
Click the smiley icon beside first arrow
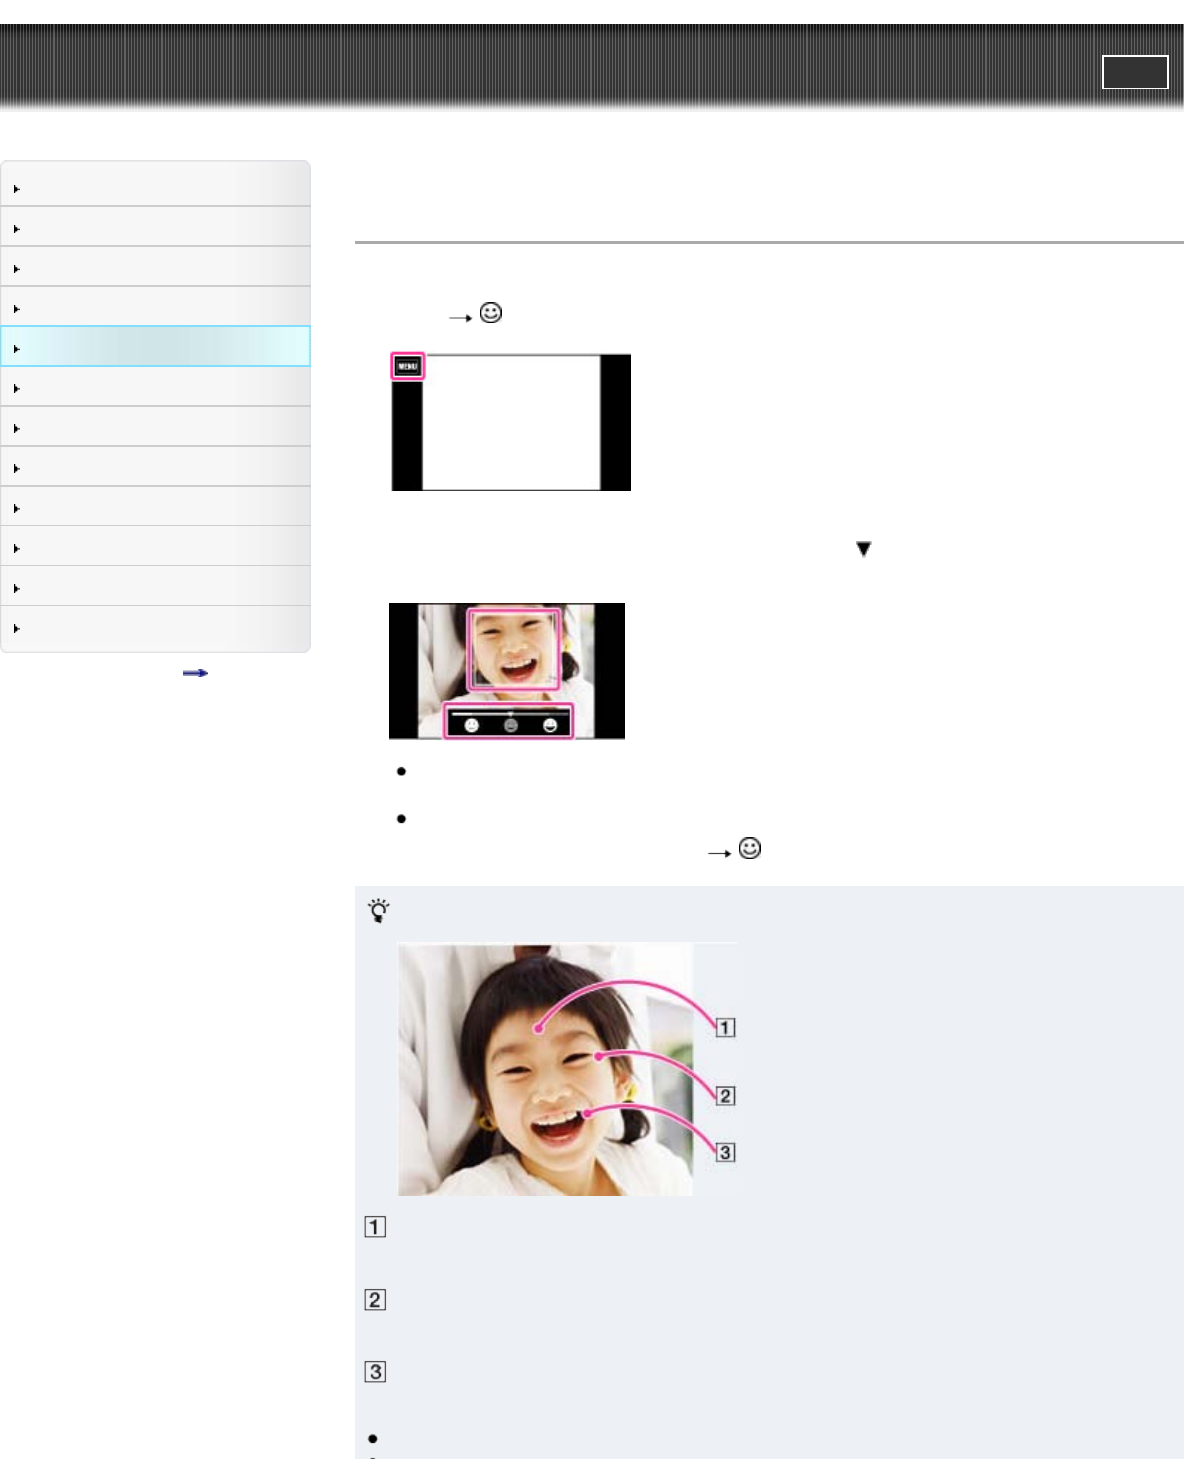491,313
